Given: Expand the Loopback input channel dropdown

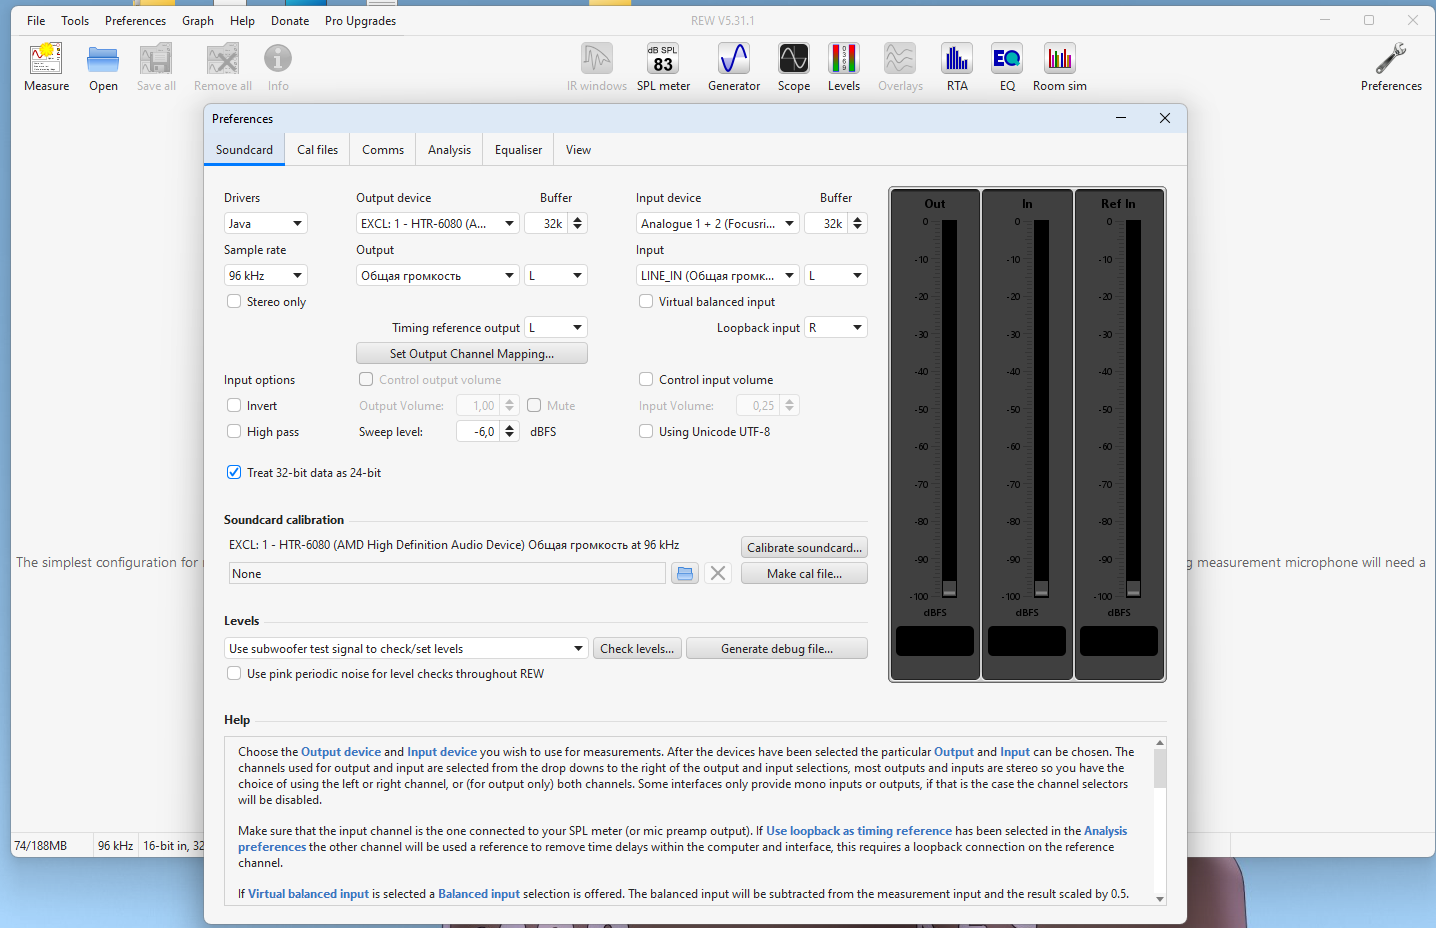Looking at the screenshot, I should (x=835, y=328).
